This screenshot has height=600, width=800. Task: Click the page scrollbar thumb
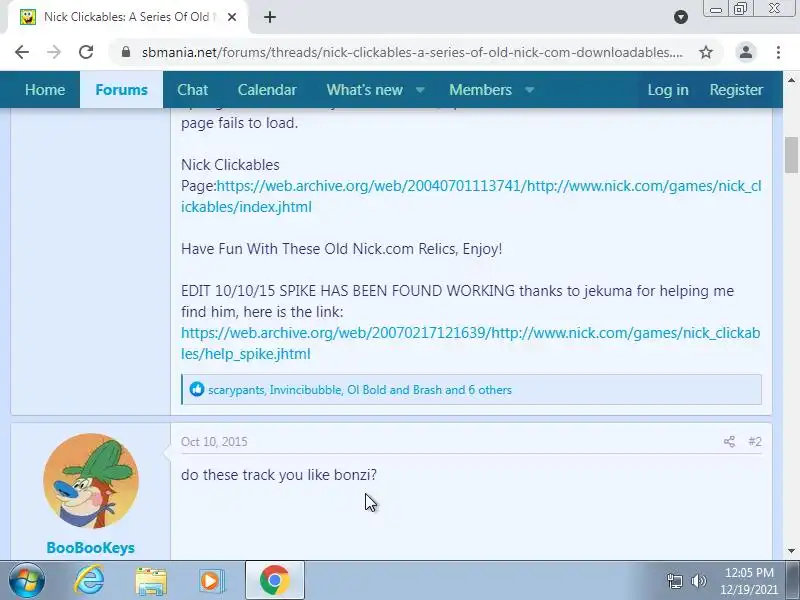[x=791, y=155]
